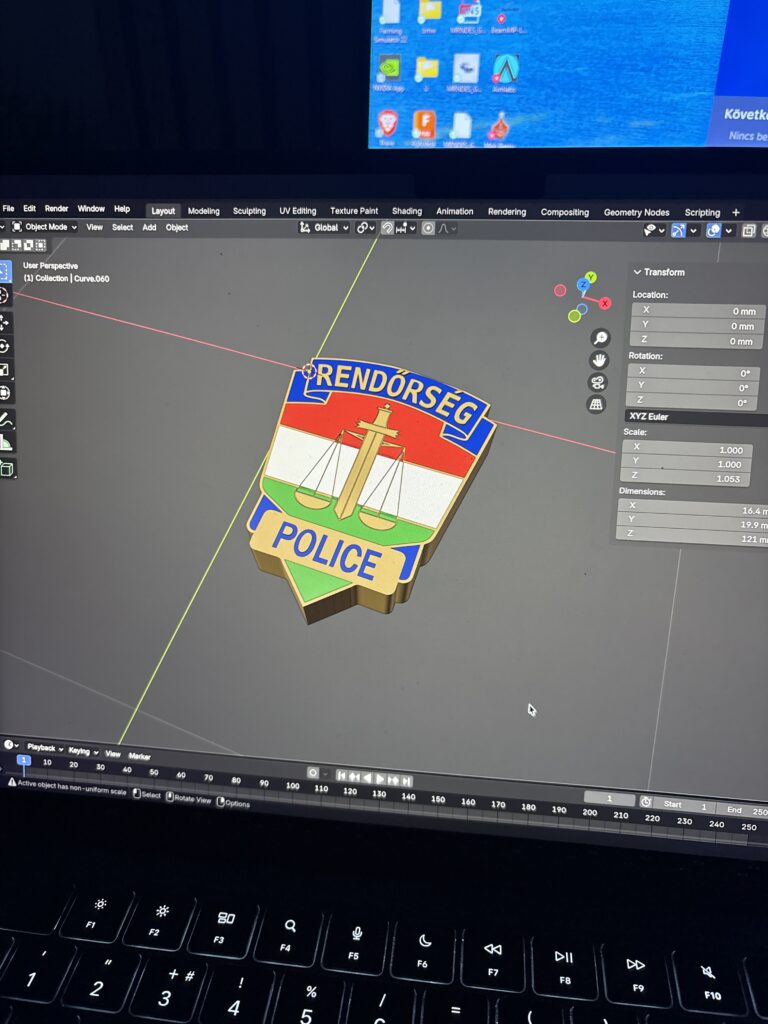The image size is (768, 1024).
Task: Open the pivot point dropdown
Action: (366, 227)
